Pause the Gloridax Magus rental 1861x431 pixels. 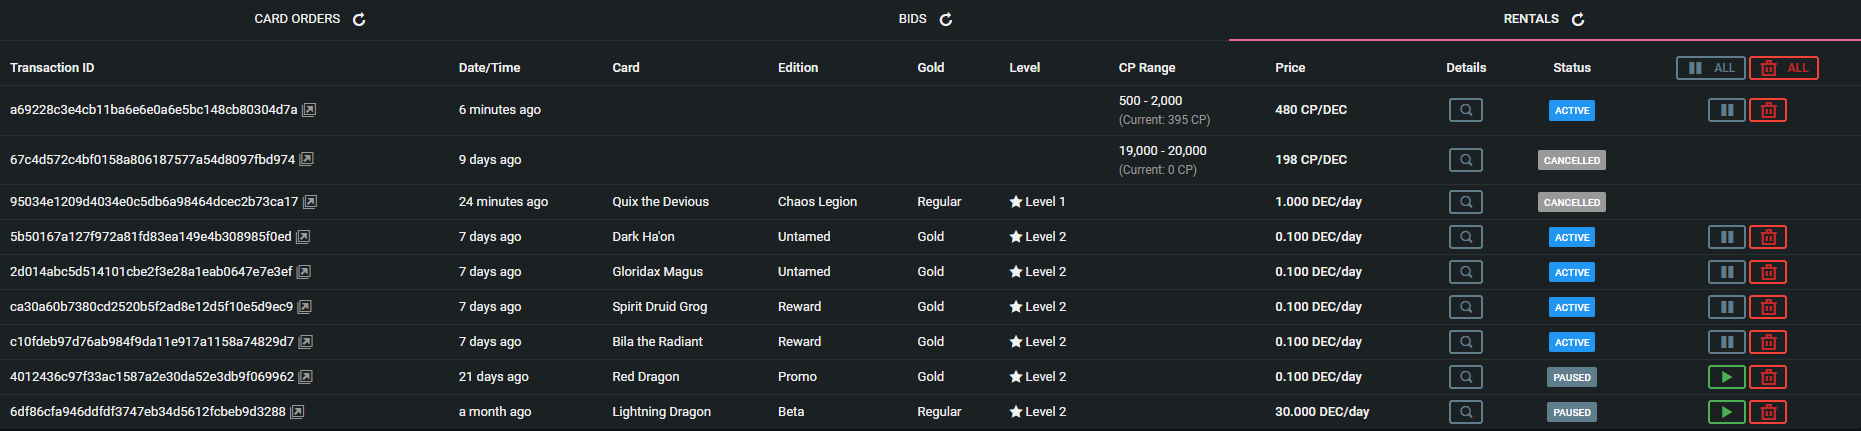(1727, 272)
